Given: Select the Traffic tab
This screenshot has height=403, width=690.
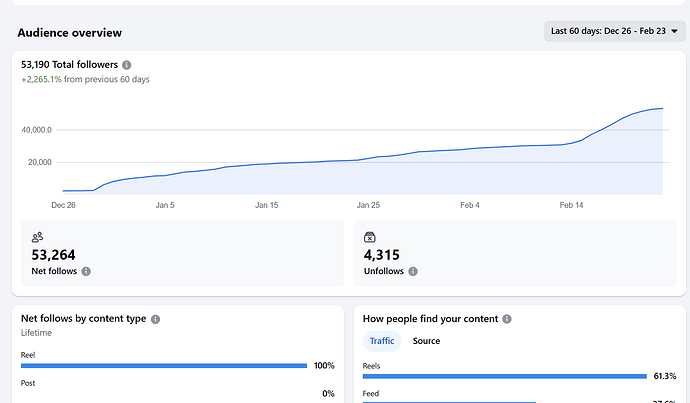Looking at the screenshot, I should 382,341.
